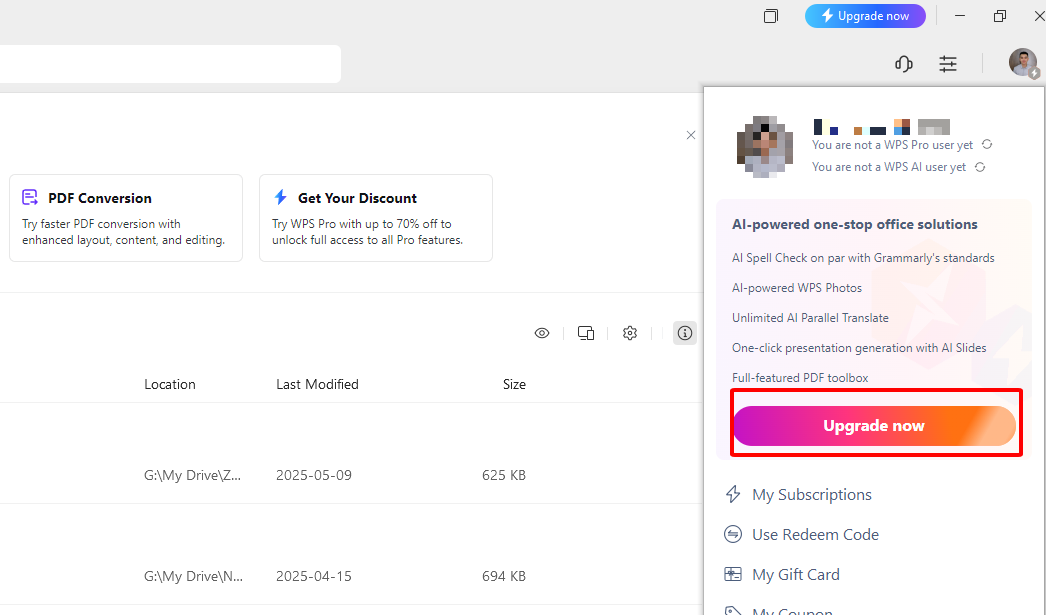Click the account avatar in the top bar

point(1022,63)
